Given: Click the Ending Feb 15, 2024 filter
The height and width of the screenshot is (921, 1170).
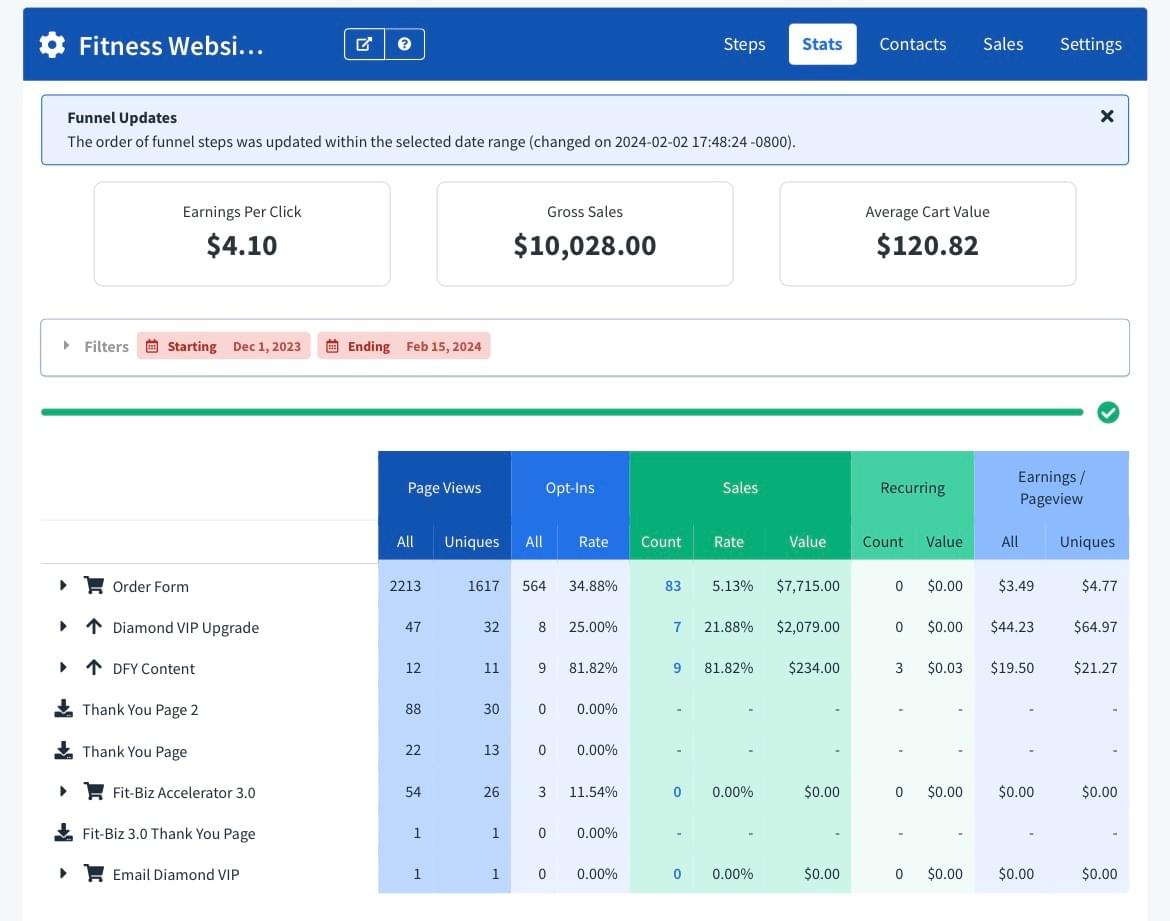Looking at the screenshot, I should tap(404, 346).
